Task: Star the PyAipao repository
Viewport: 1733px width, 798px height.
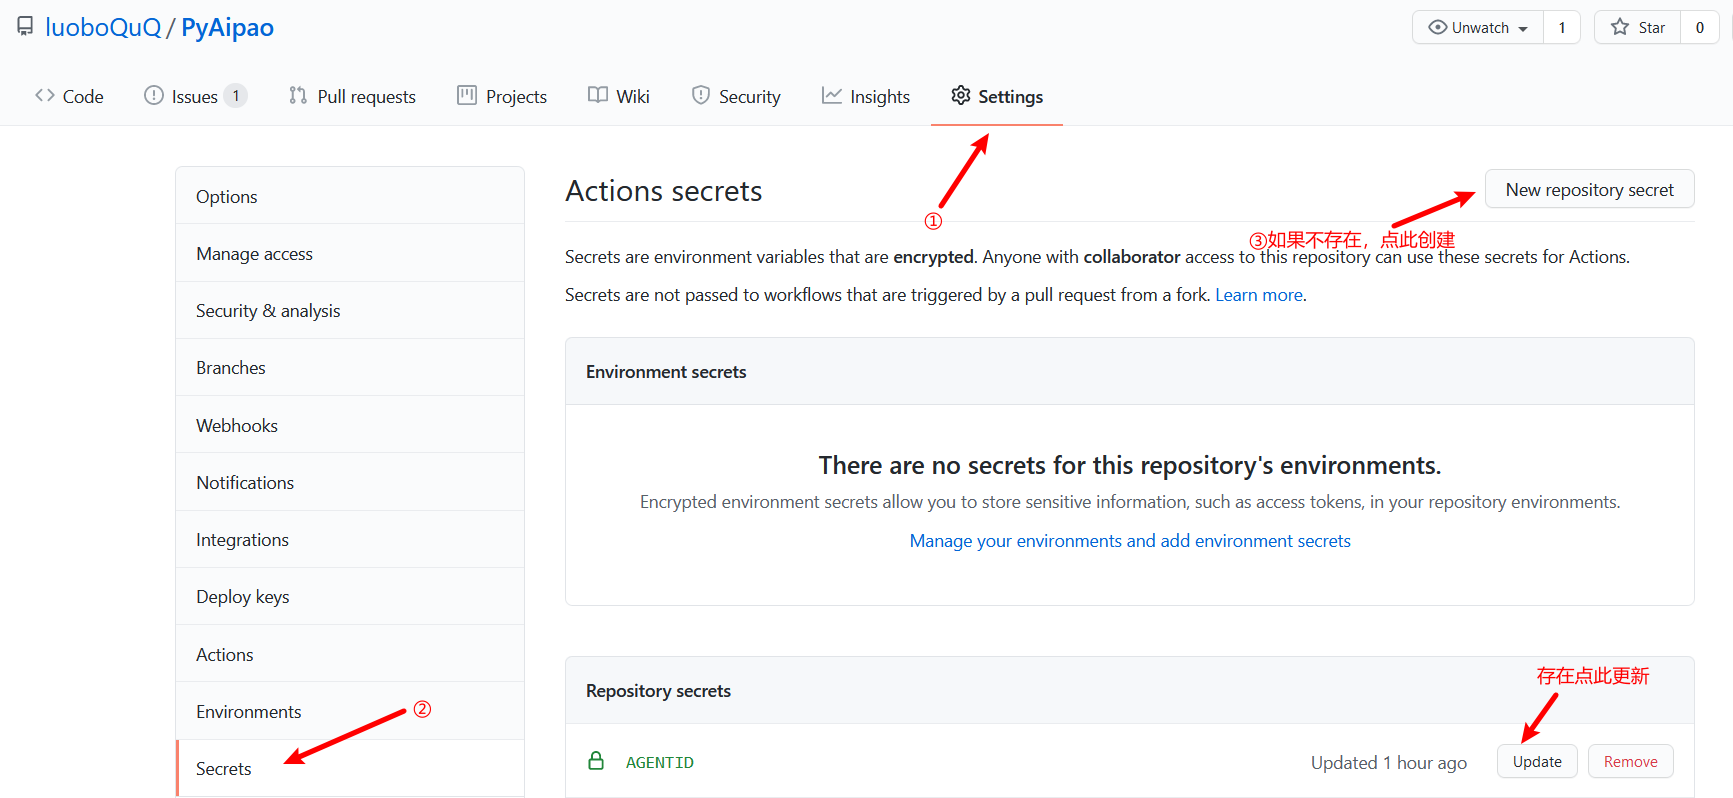Action: (x=1638, y=28)
